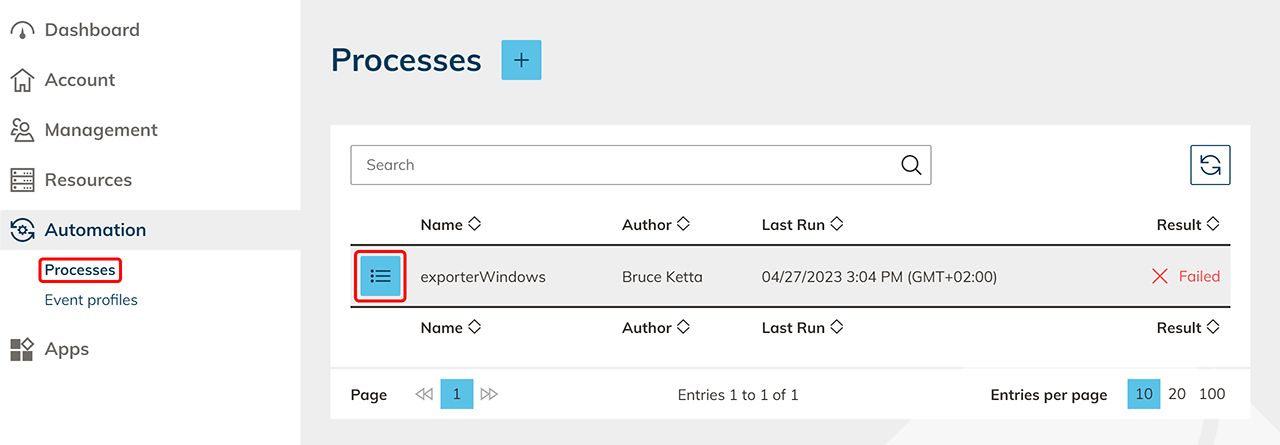Sort table by Author column header
The height and width of the screenshot is (445, 1280).
click(656, 225)
